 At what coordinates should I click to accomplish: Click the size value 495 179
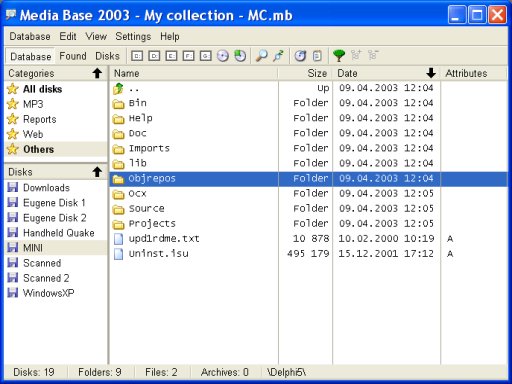coord(308,254)
